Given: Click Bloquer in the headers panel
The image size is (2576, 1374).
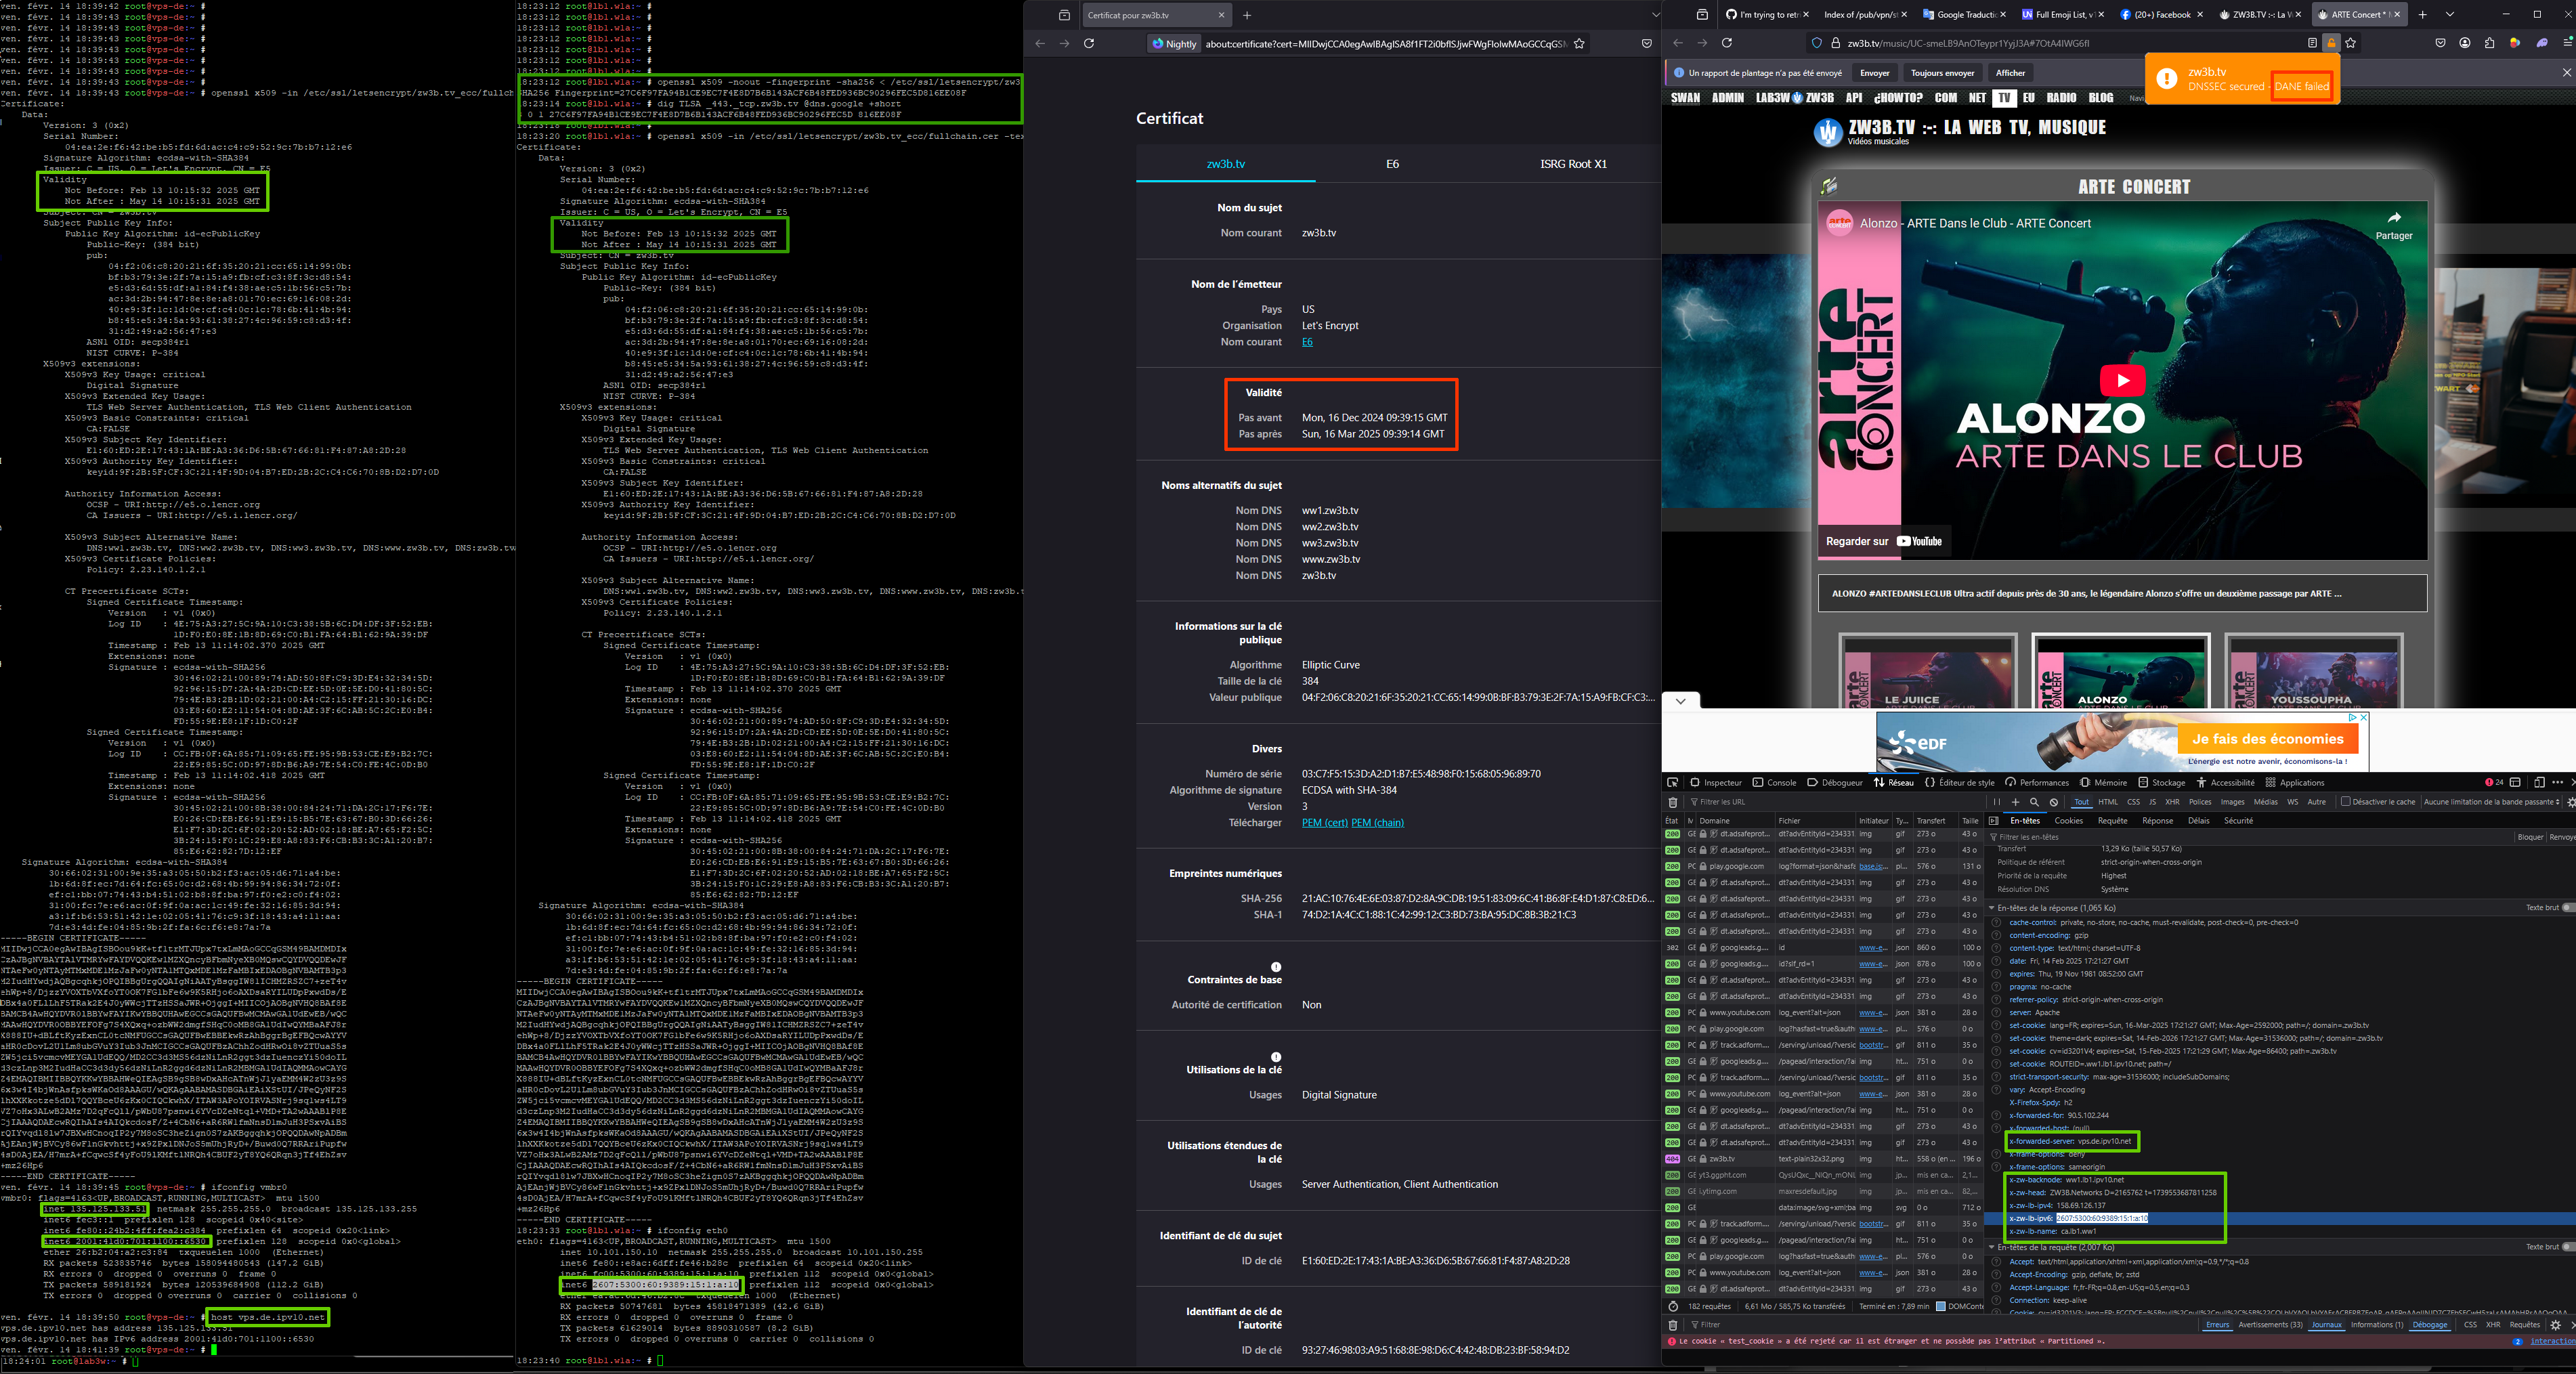Looking at the screenshot, I should [2530, 837].
